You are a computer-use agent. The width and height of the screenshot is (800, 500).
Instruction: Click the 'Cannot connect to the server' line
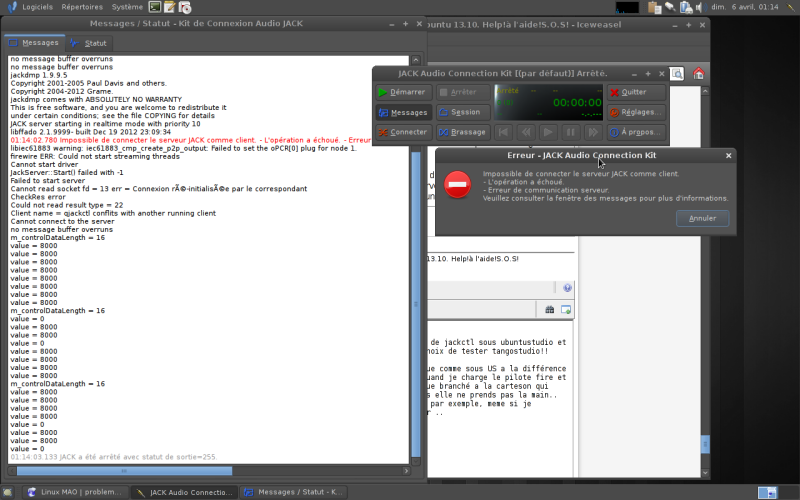point(62,221)
